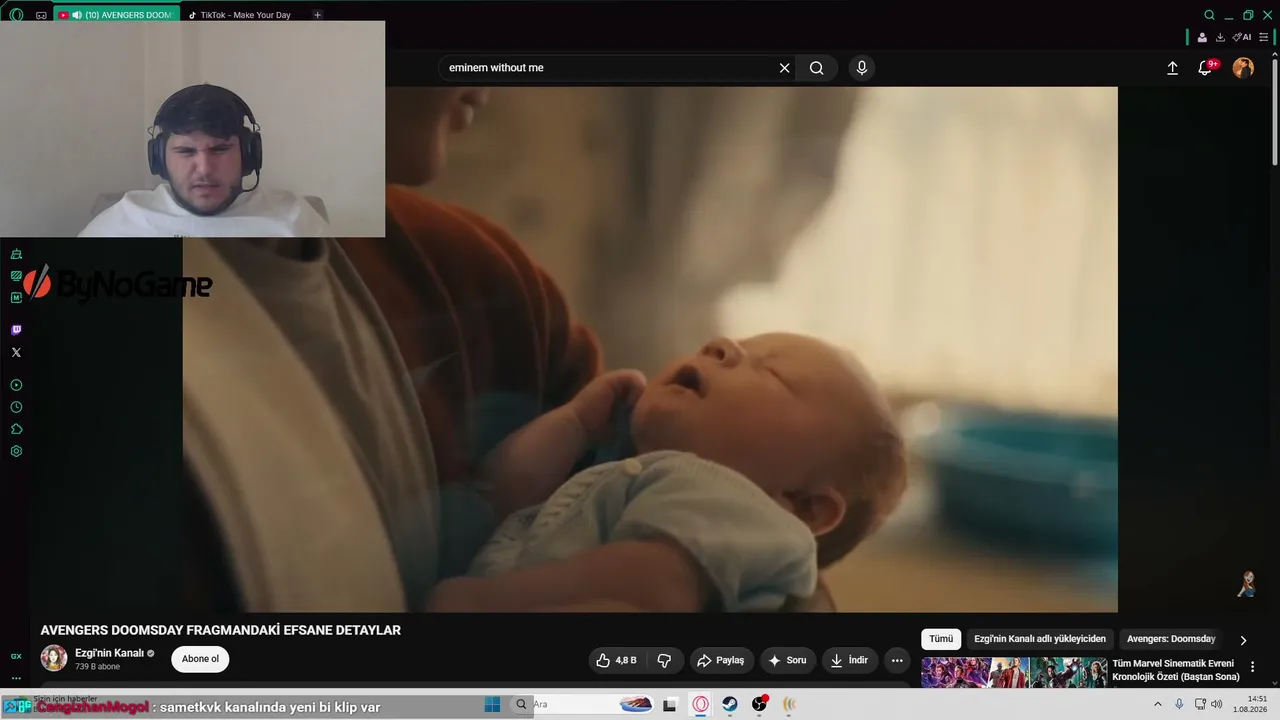Select the Ezgi'nin Kanalı adlı yükleyiciden chip
Image resolution: width=1280 pixels, height=720 pixels.
pyautogui.click(x=1040, y=639)
